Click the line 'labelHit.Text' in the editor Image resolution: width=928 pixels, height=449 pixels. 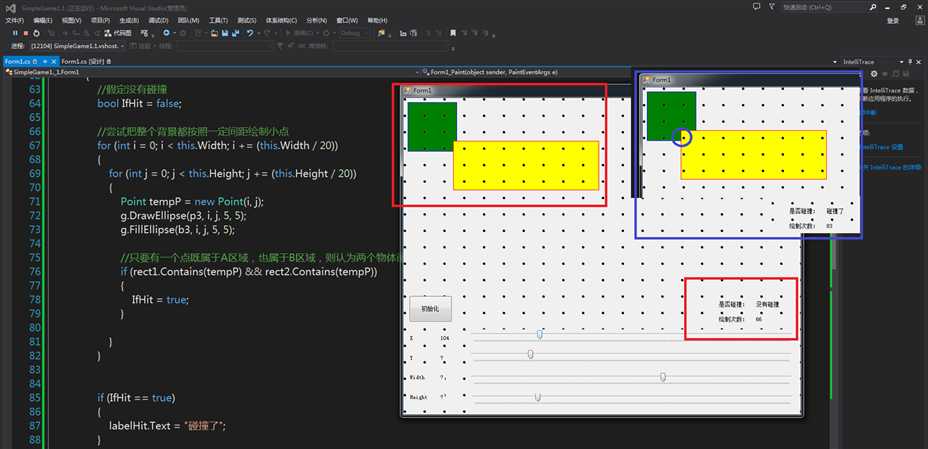167,426
